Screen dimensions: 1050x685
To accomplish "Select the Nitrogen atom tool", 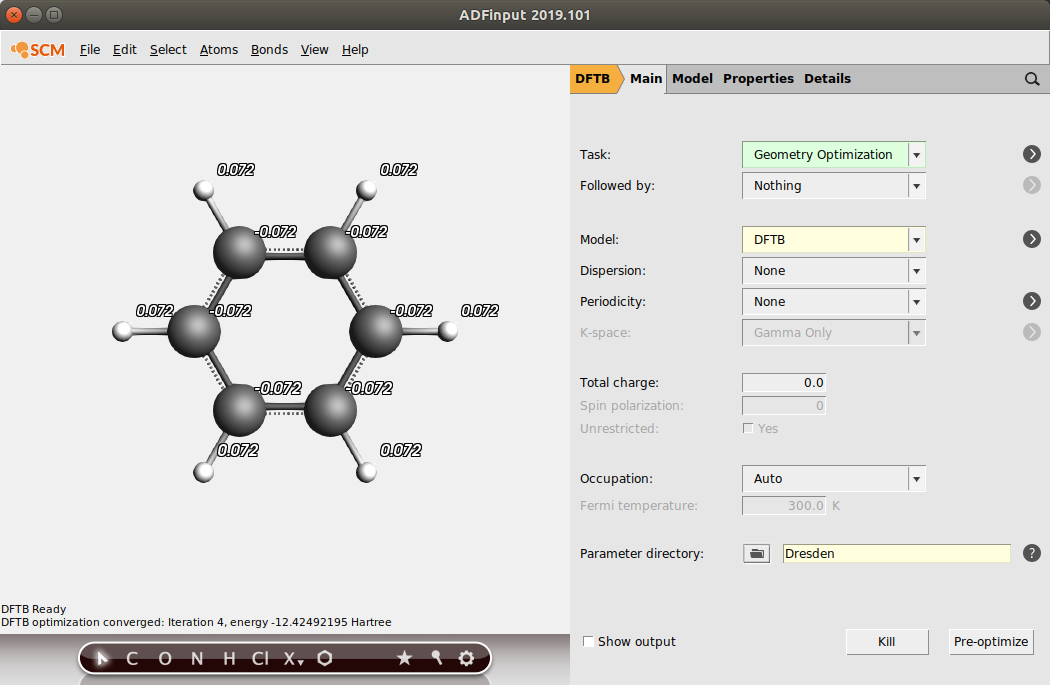I will 197,659.
